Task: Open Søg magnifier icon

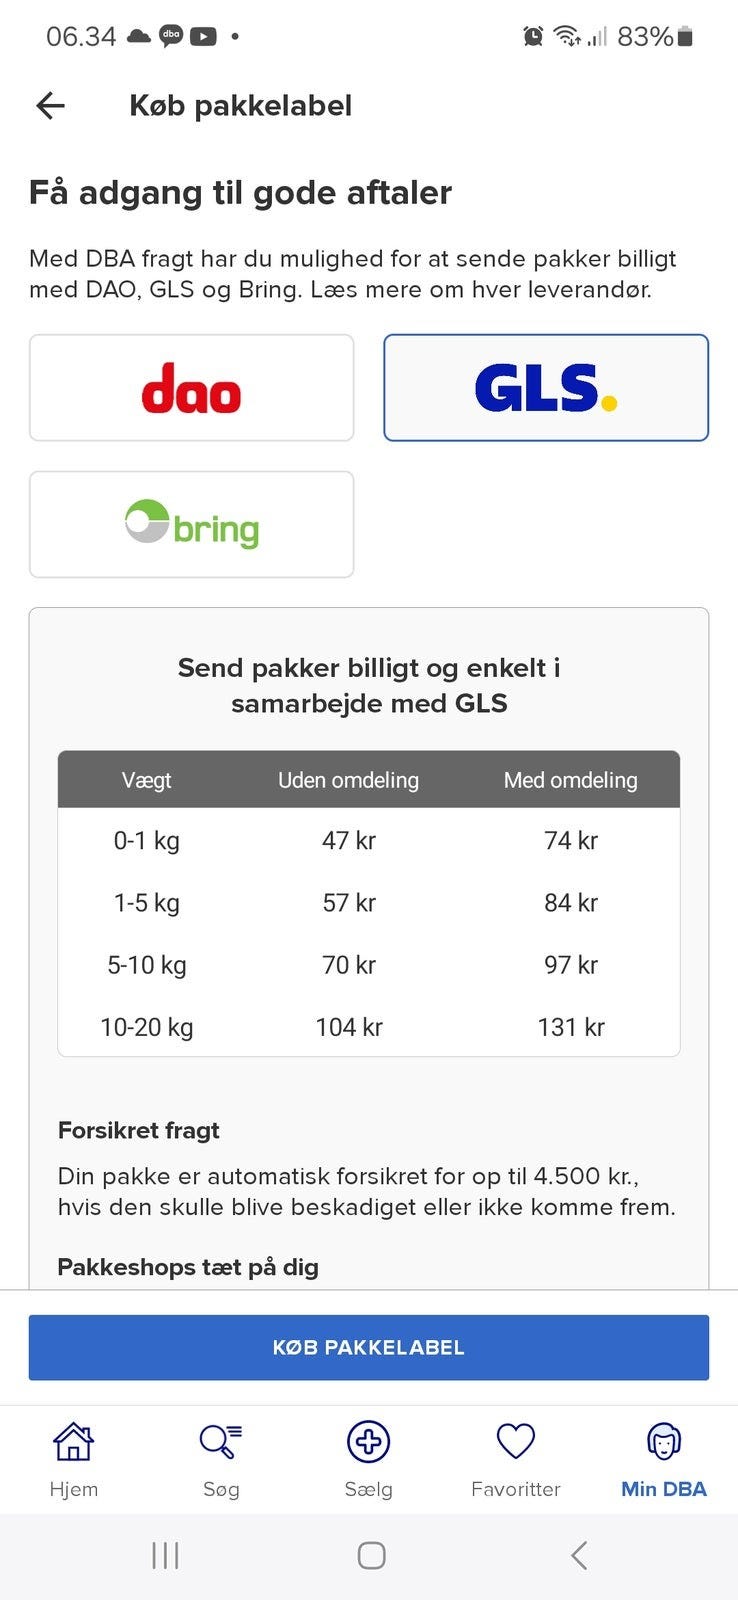Action: coord(220,1441)
